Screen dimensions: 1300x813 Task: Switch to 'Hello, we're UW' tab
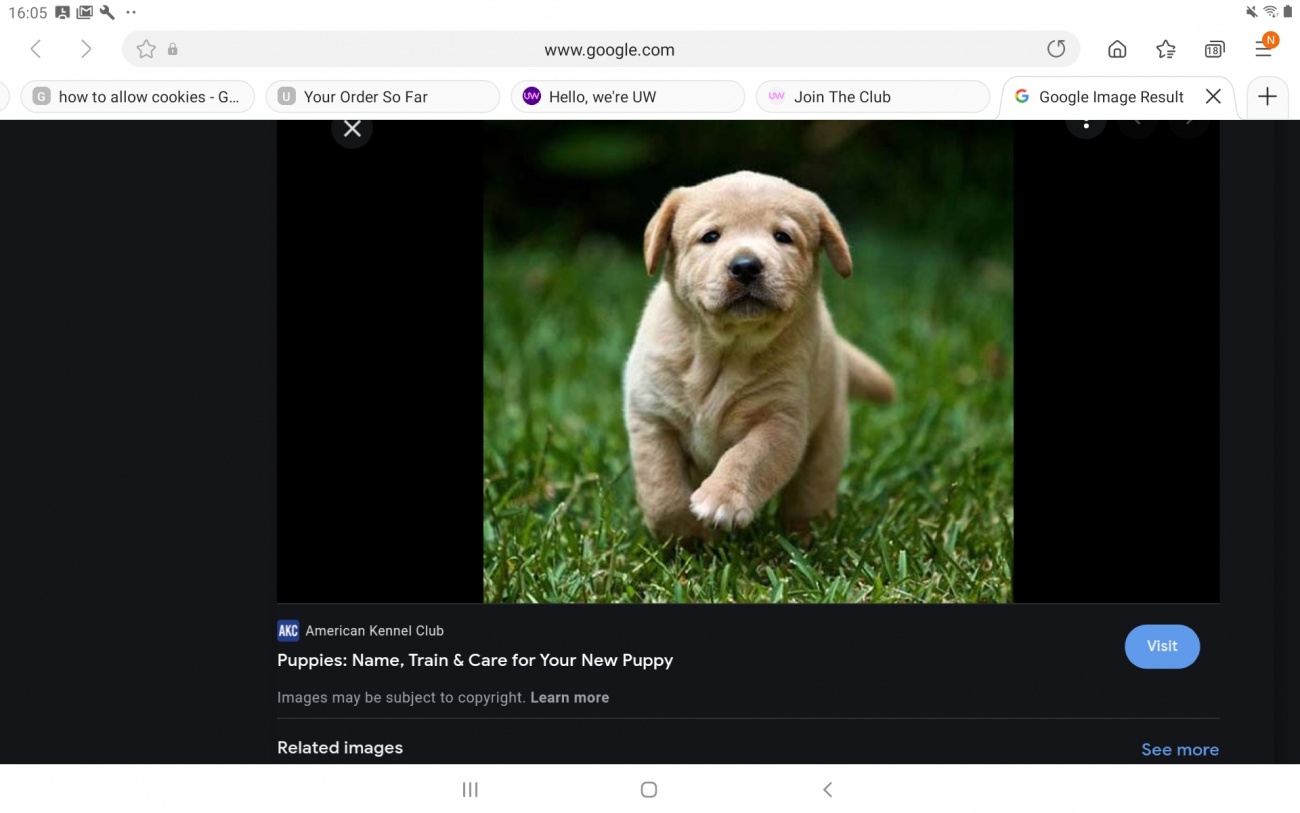(628, 97)
